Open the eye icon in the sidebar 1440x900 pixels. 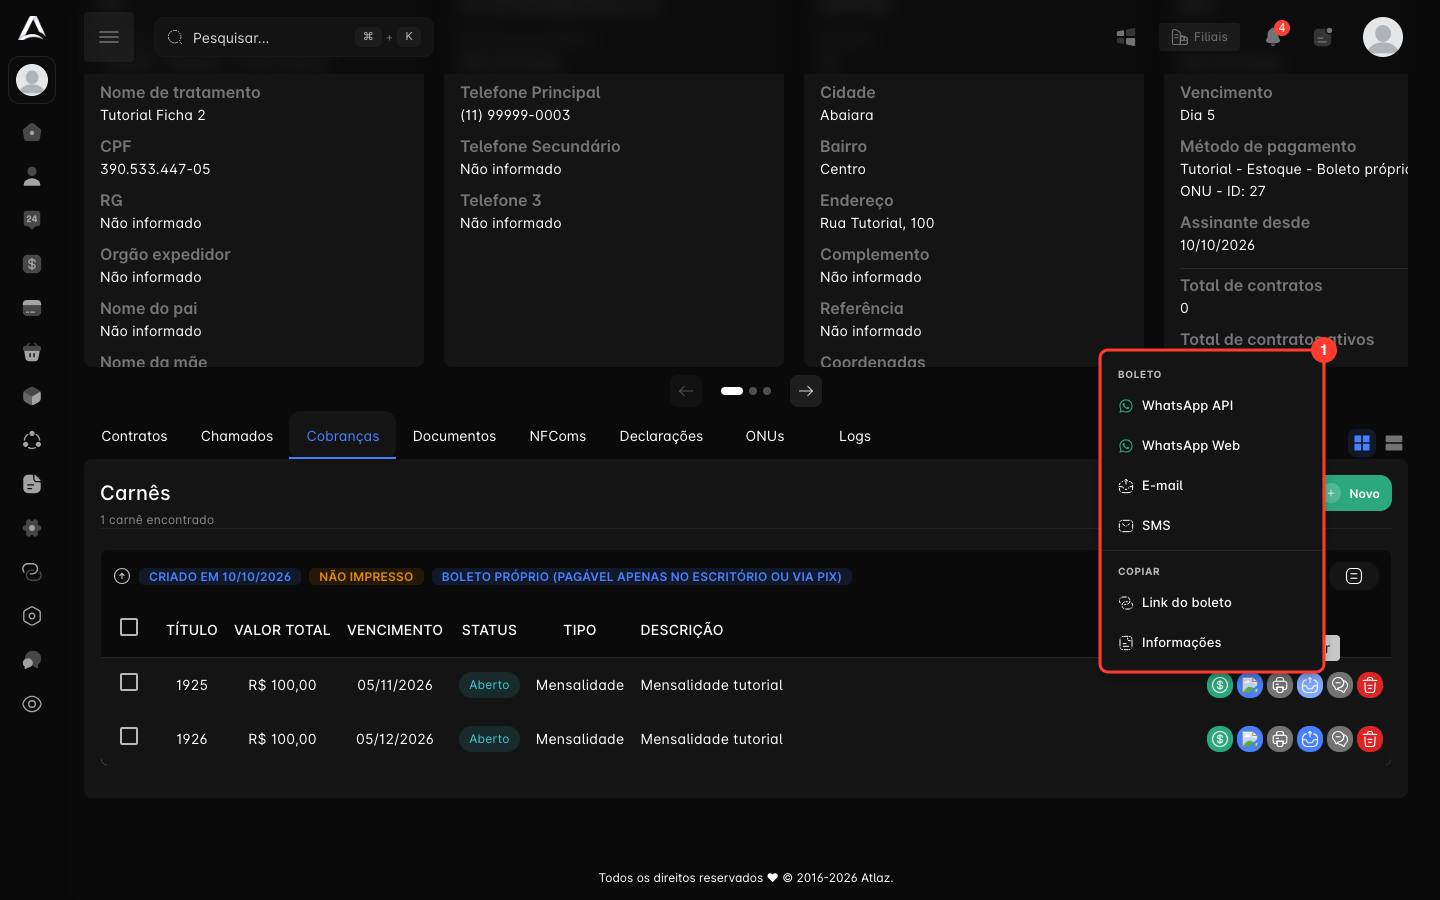tap(32, 704)
